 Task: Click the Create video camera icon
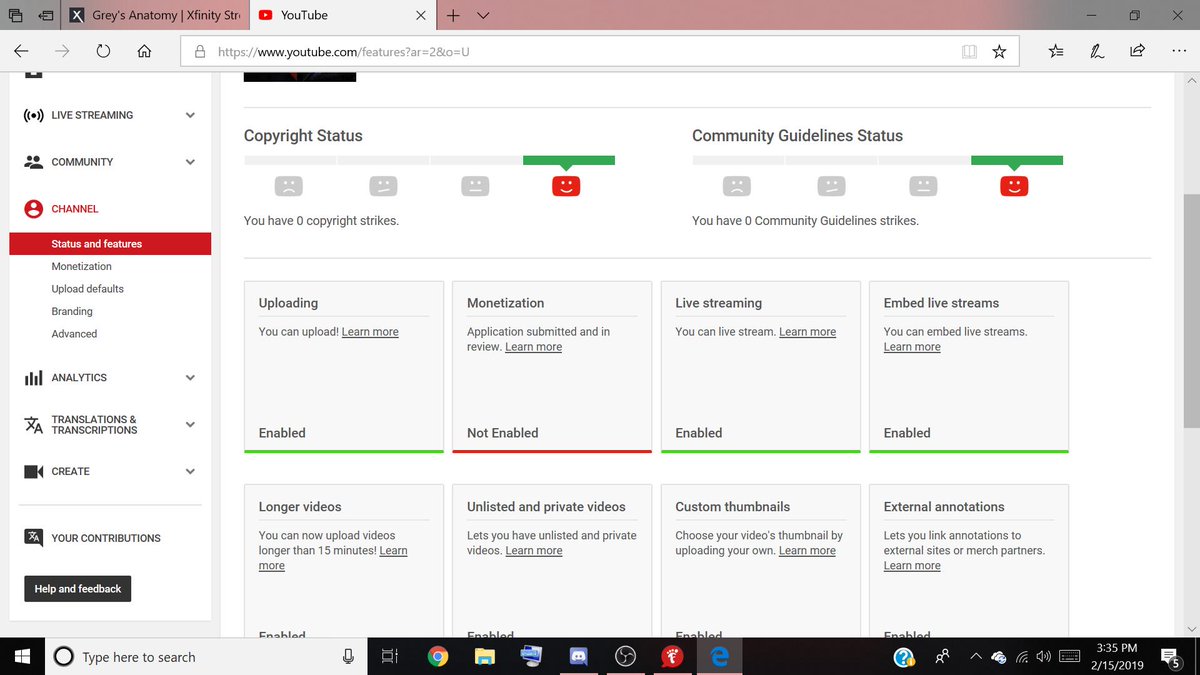[33, 471]
